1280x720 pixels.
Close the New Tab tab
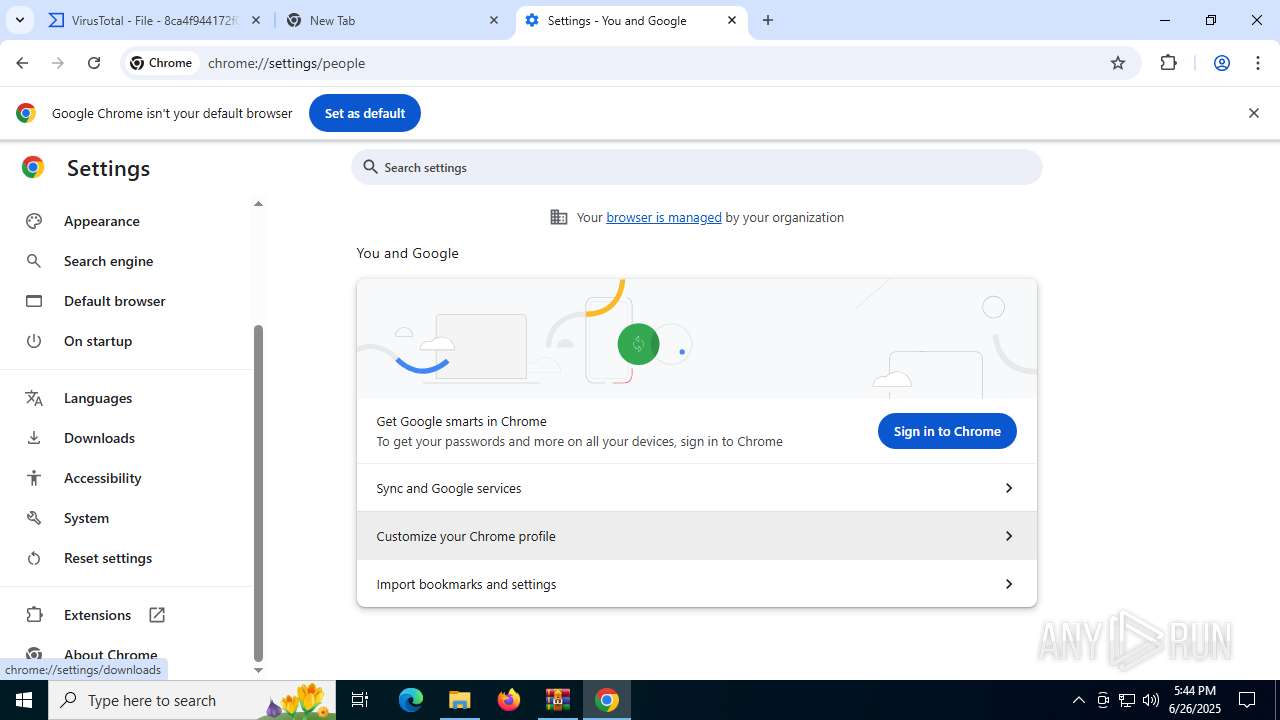(x=494, y=20)
